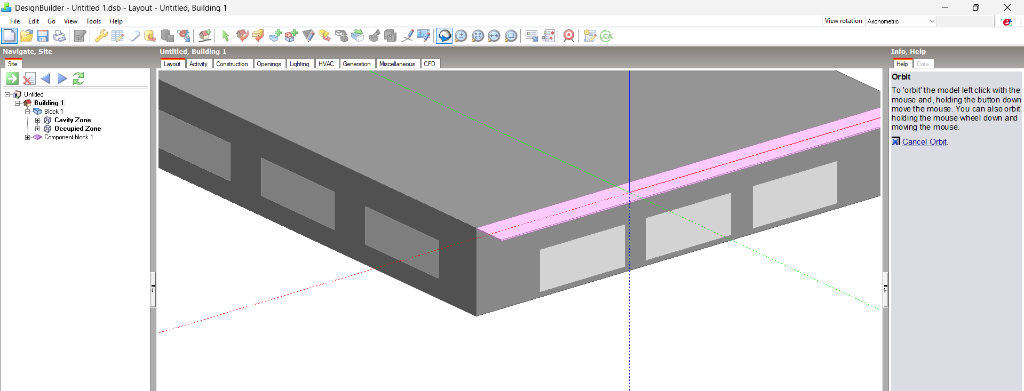Create a new file with the toolbar icon
The image size is (1024, 391).
pos(9,35)
